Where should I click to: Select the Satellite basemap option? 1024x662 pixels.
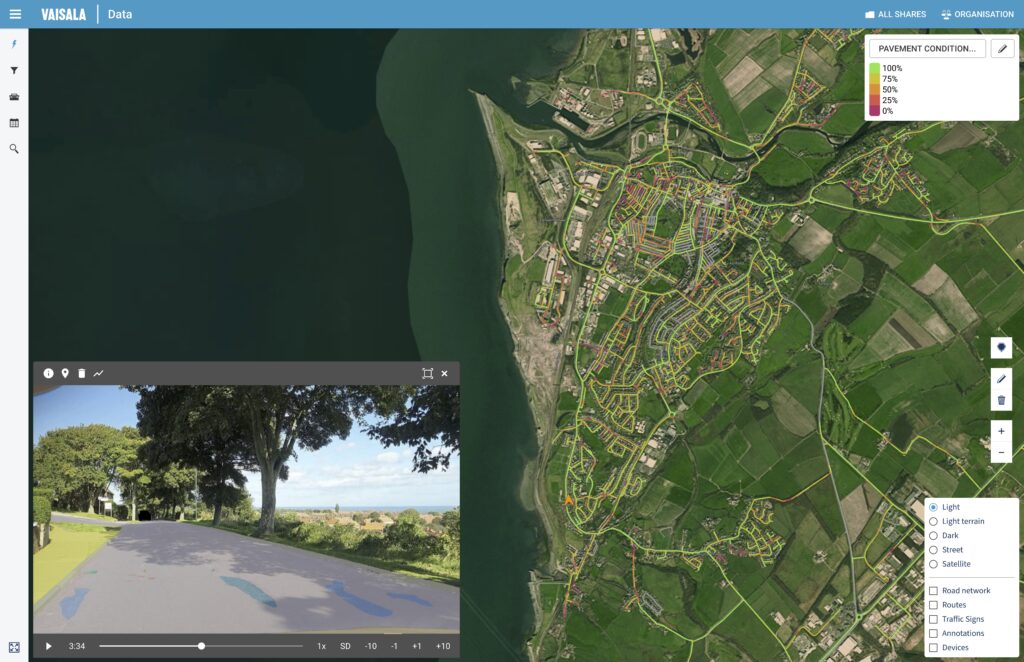tap(933, 565)
